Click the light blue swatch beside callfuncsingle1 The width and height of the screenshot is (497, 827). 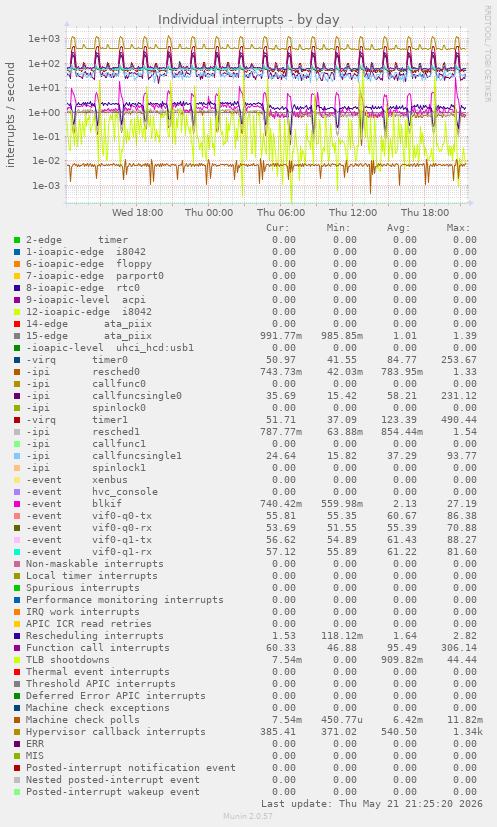pos(17,456)
